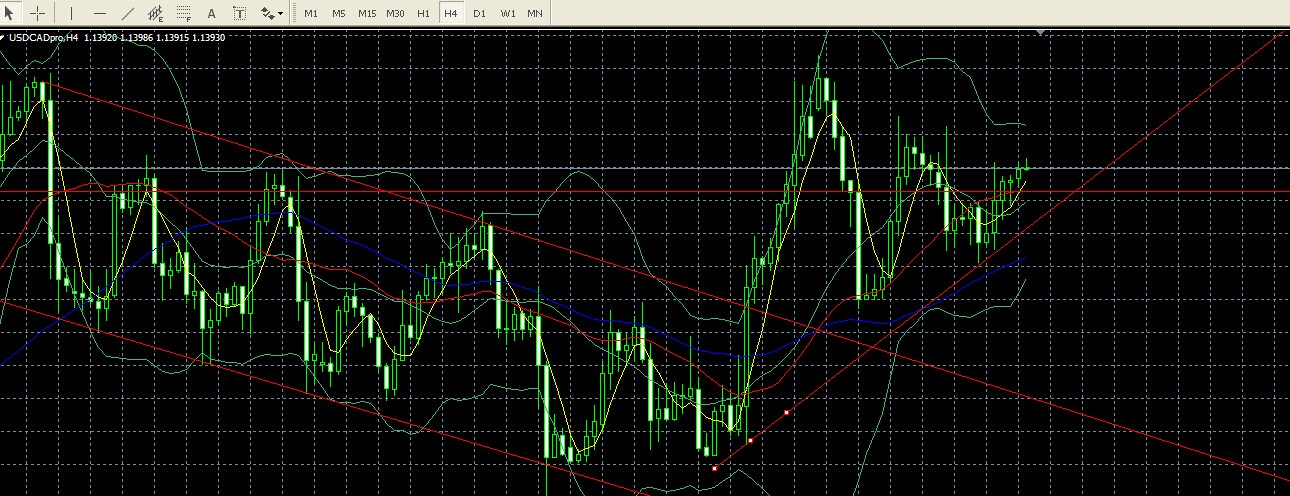The image size is (1290, 496).
Task: Switch chart to M5 timeframe
Action: tap(339, 13)
